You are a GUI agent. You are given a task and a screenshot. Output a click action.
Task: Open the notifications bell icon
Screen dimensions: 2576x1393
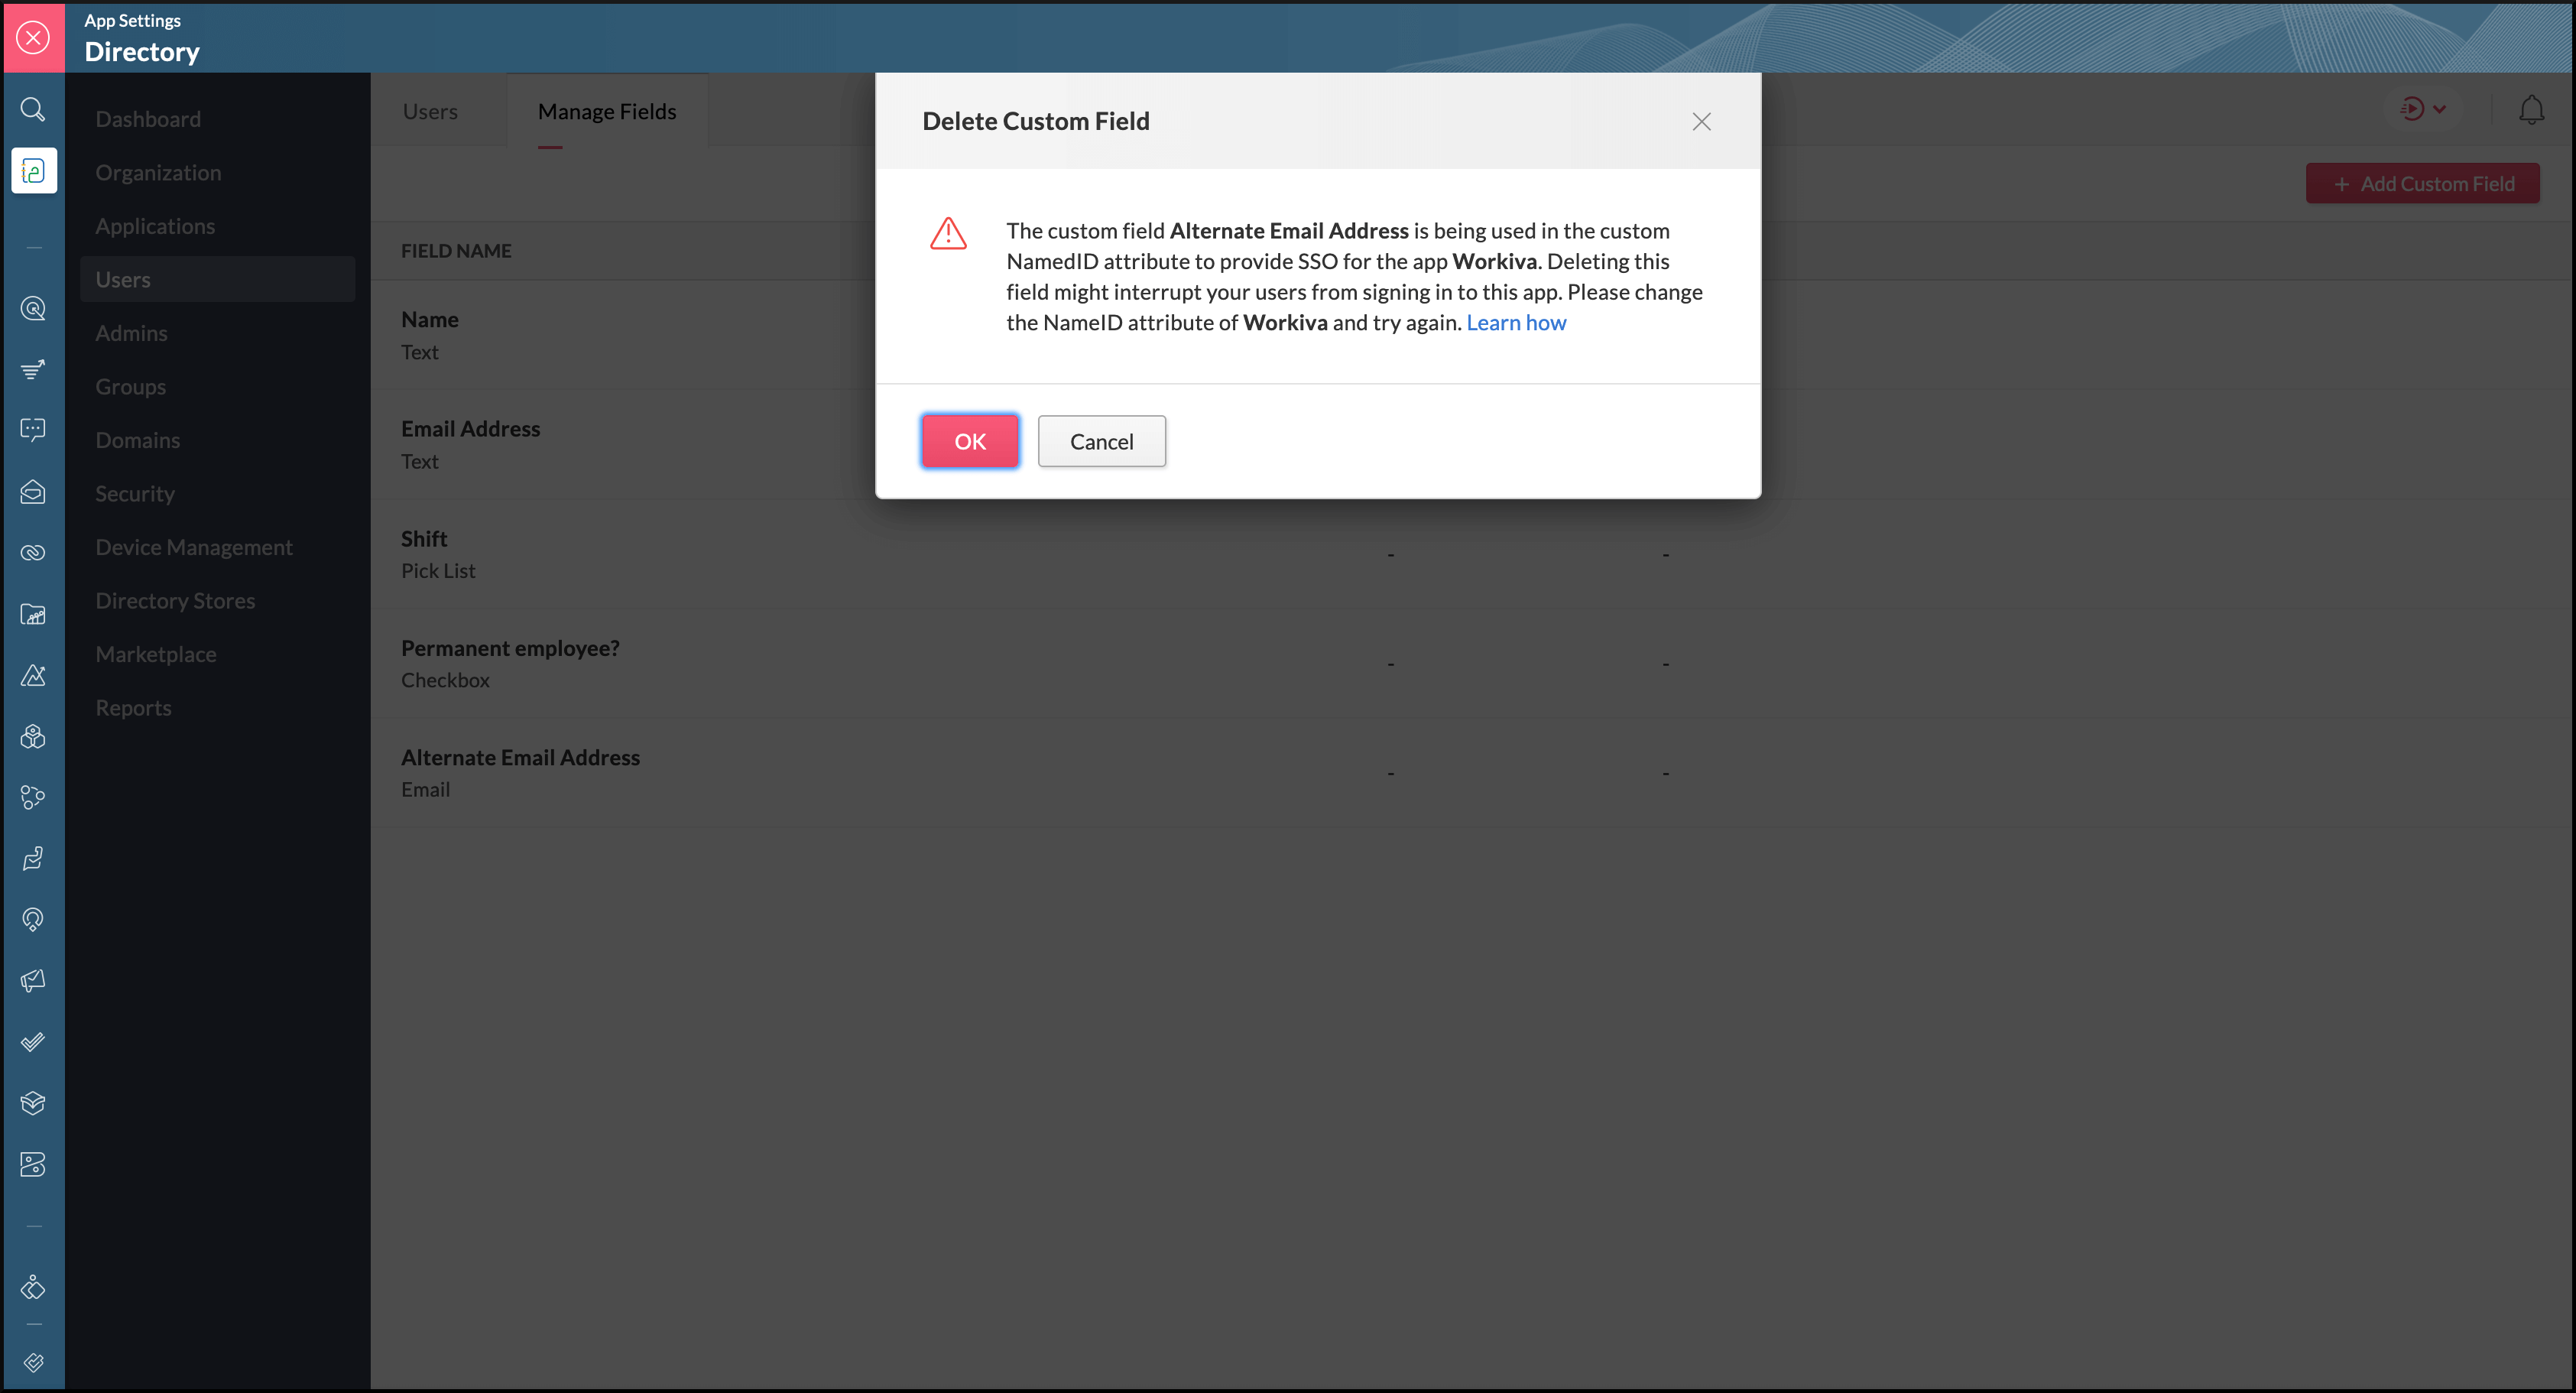point(2531,110)
